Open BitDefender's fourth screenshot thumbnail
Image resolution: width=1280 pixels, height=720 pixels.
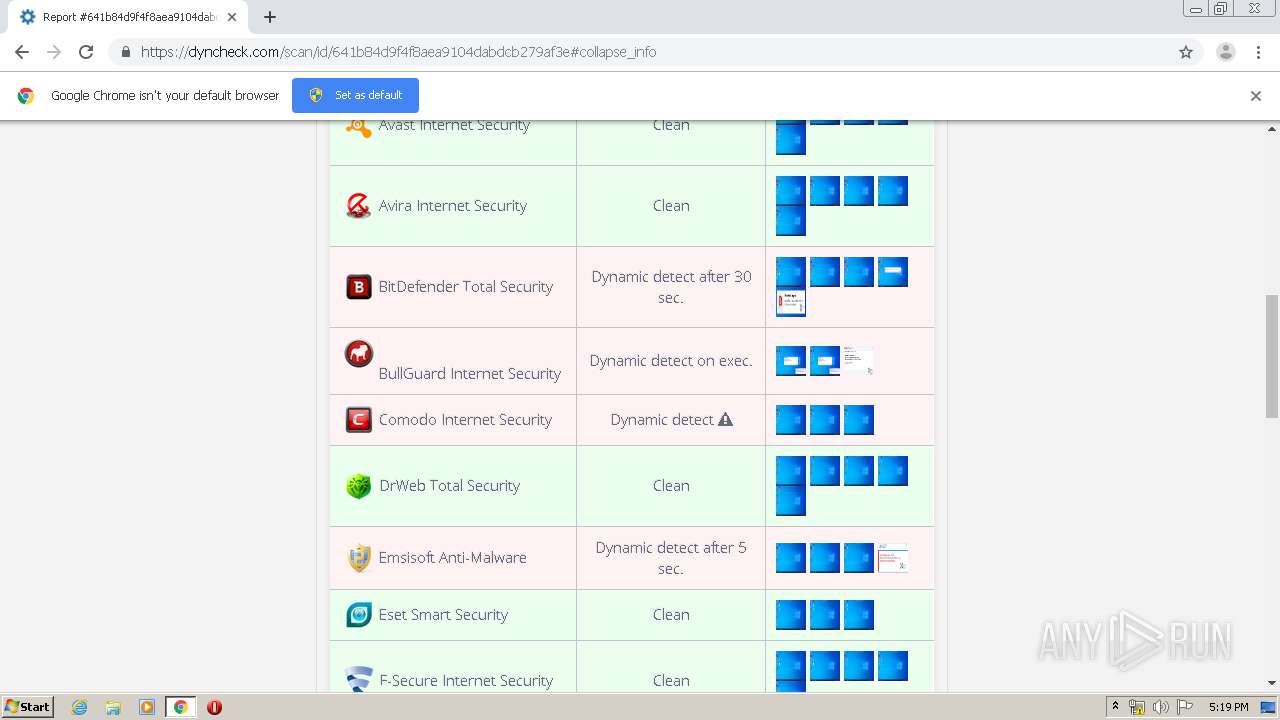click(x=893, y=272)
